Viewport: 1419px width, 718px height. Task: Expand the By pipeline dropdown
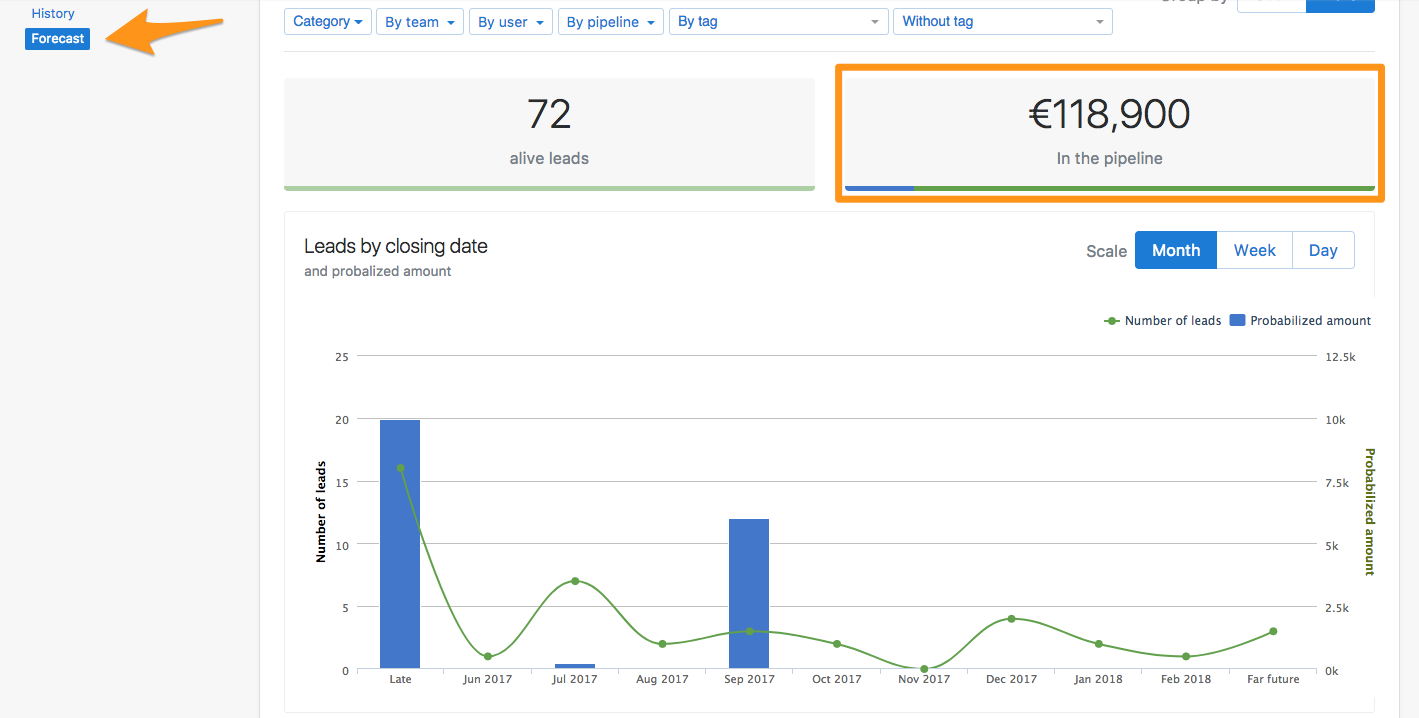pyautogui.click(x=610, y=22)
